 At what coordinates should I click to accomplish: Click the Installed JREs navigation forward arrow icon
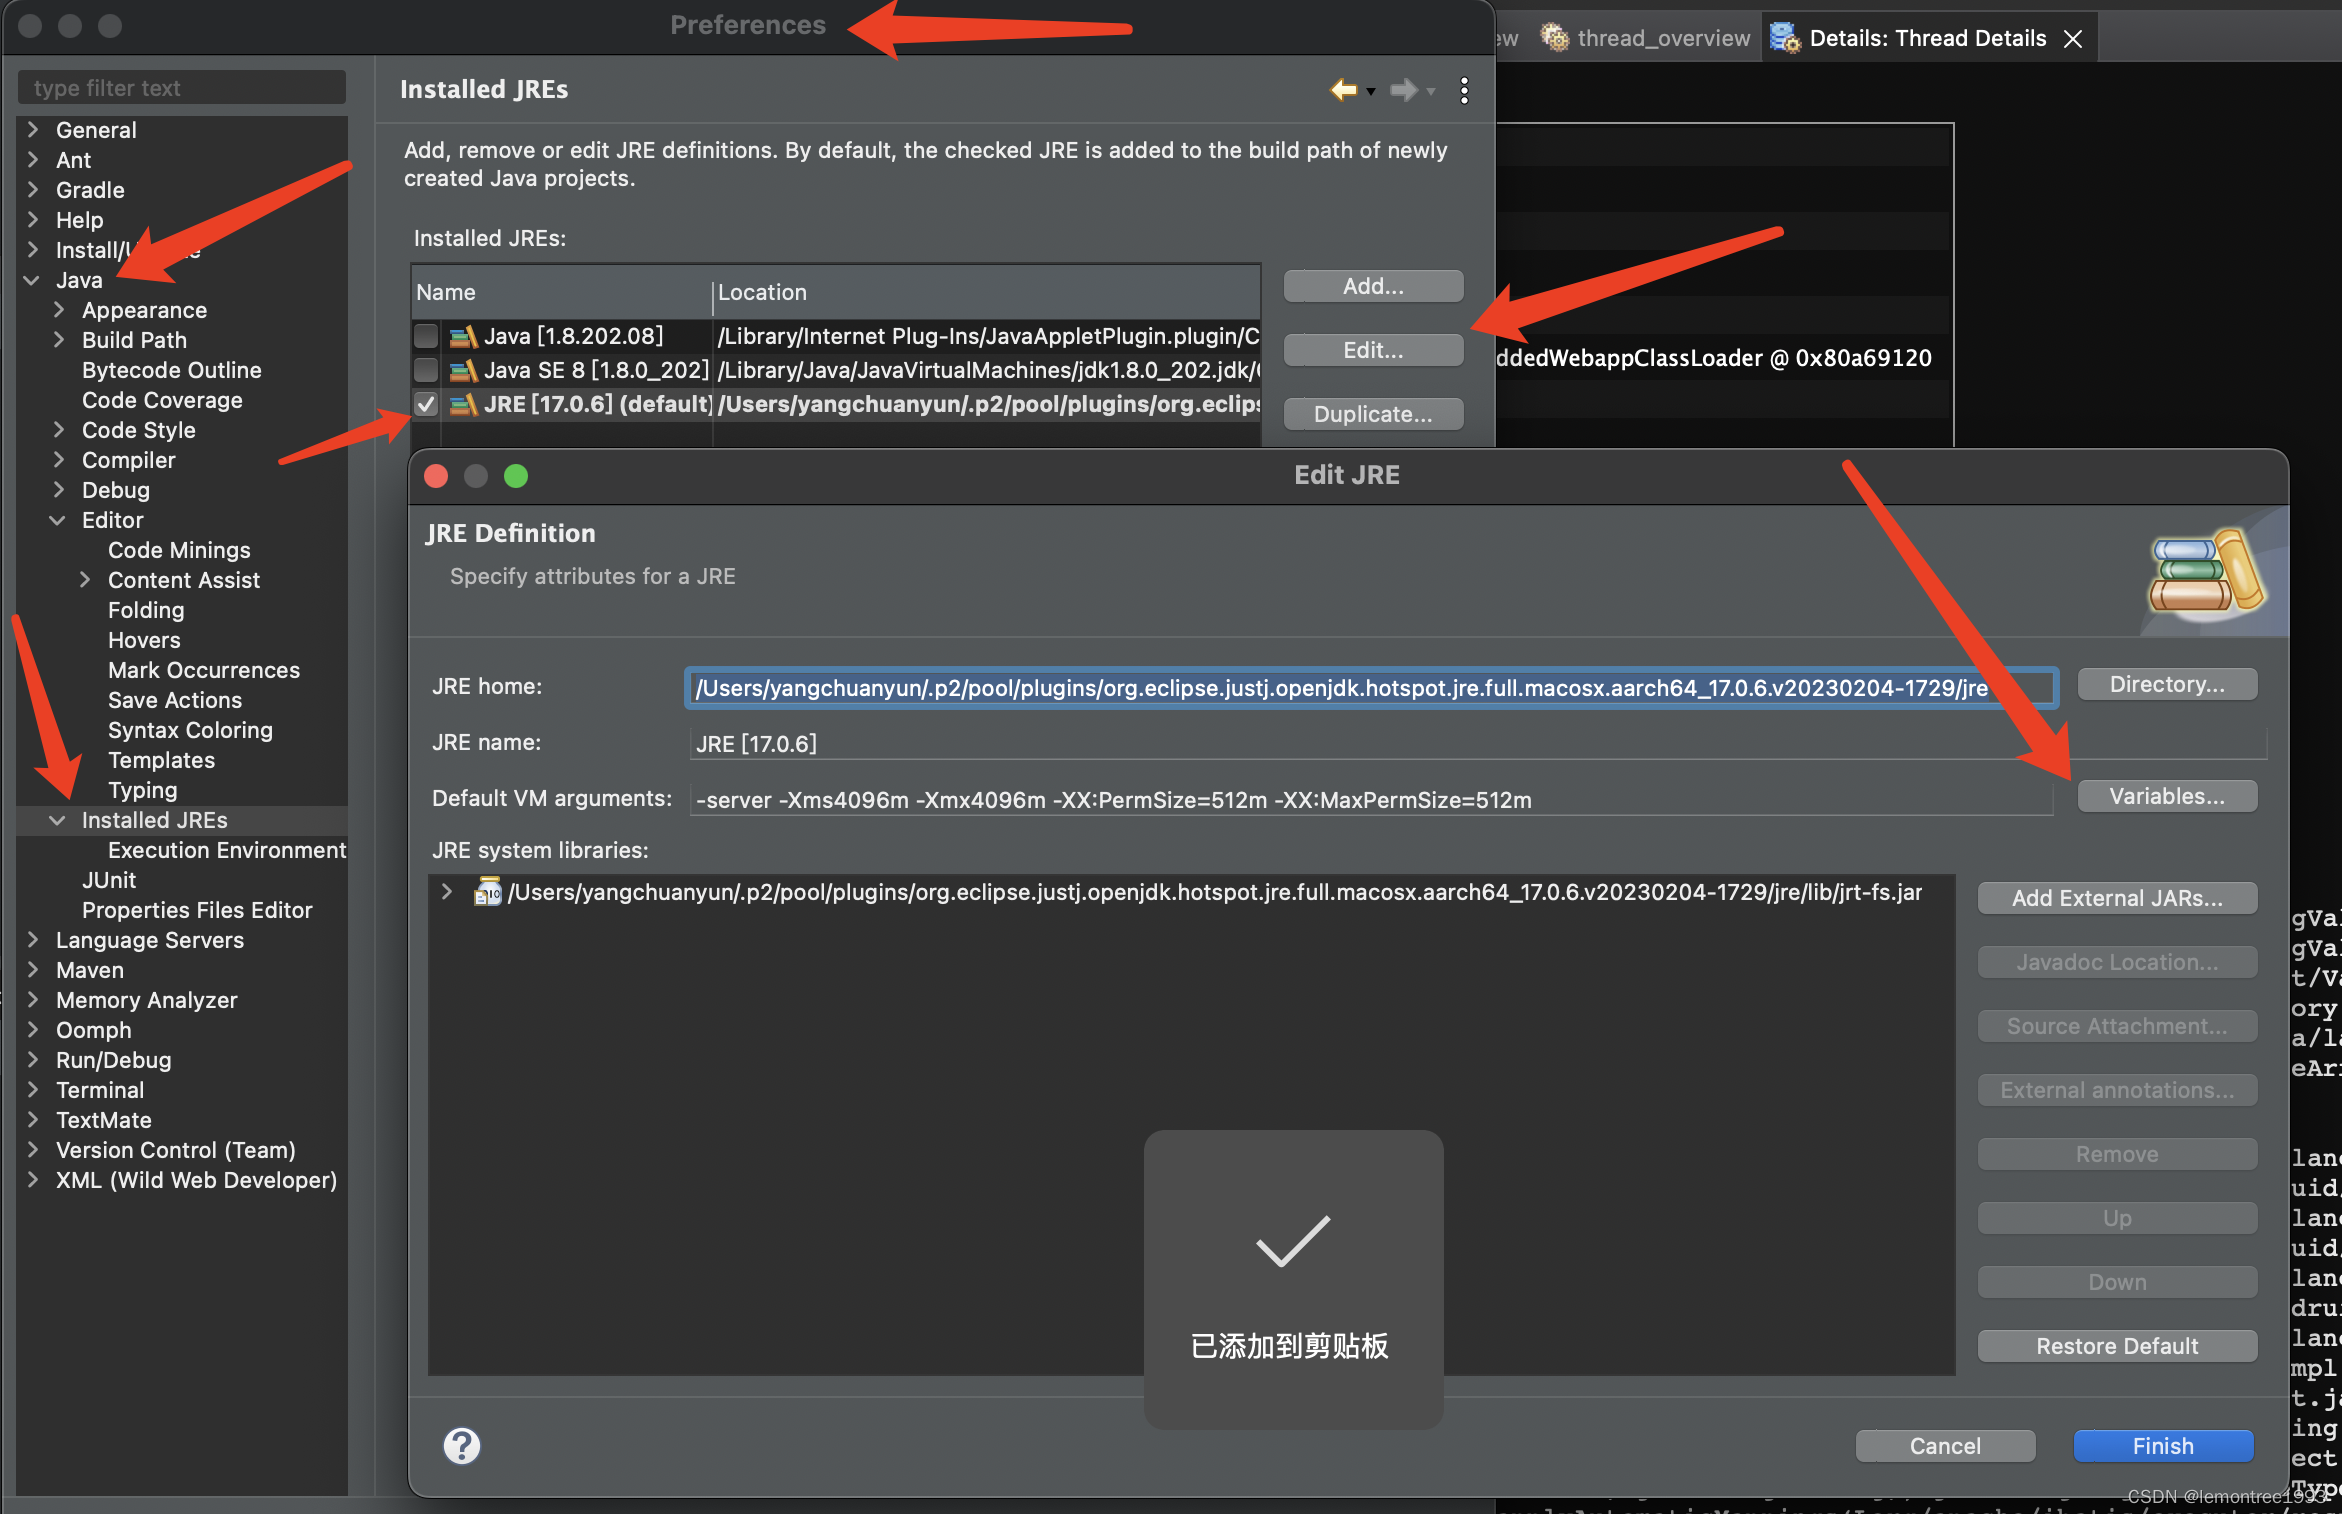tap(1401, 90)
